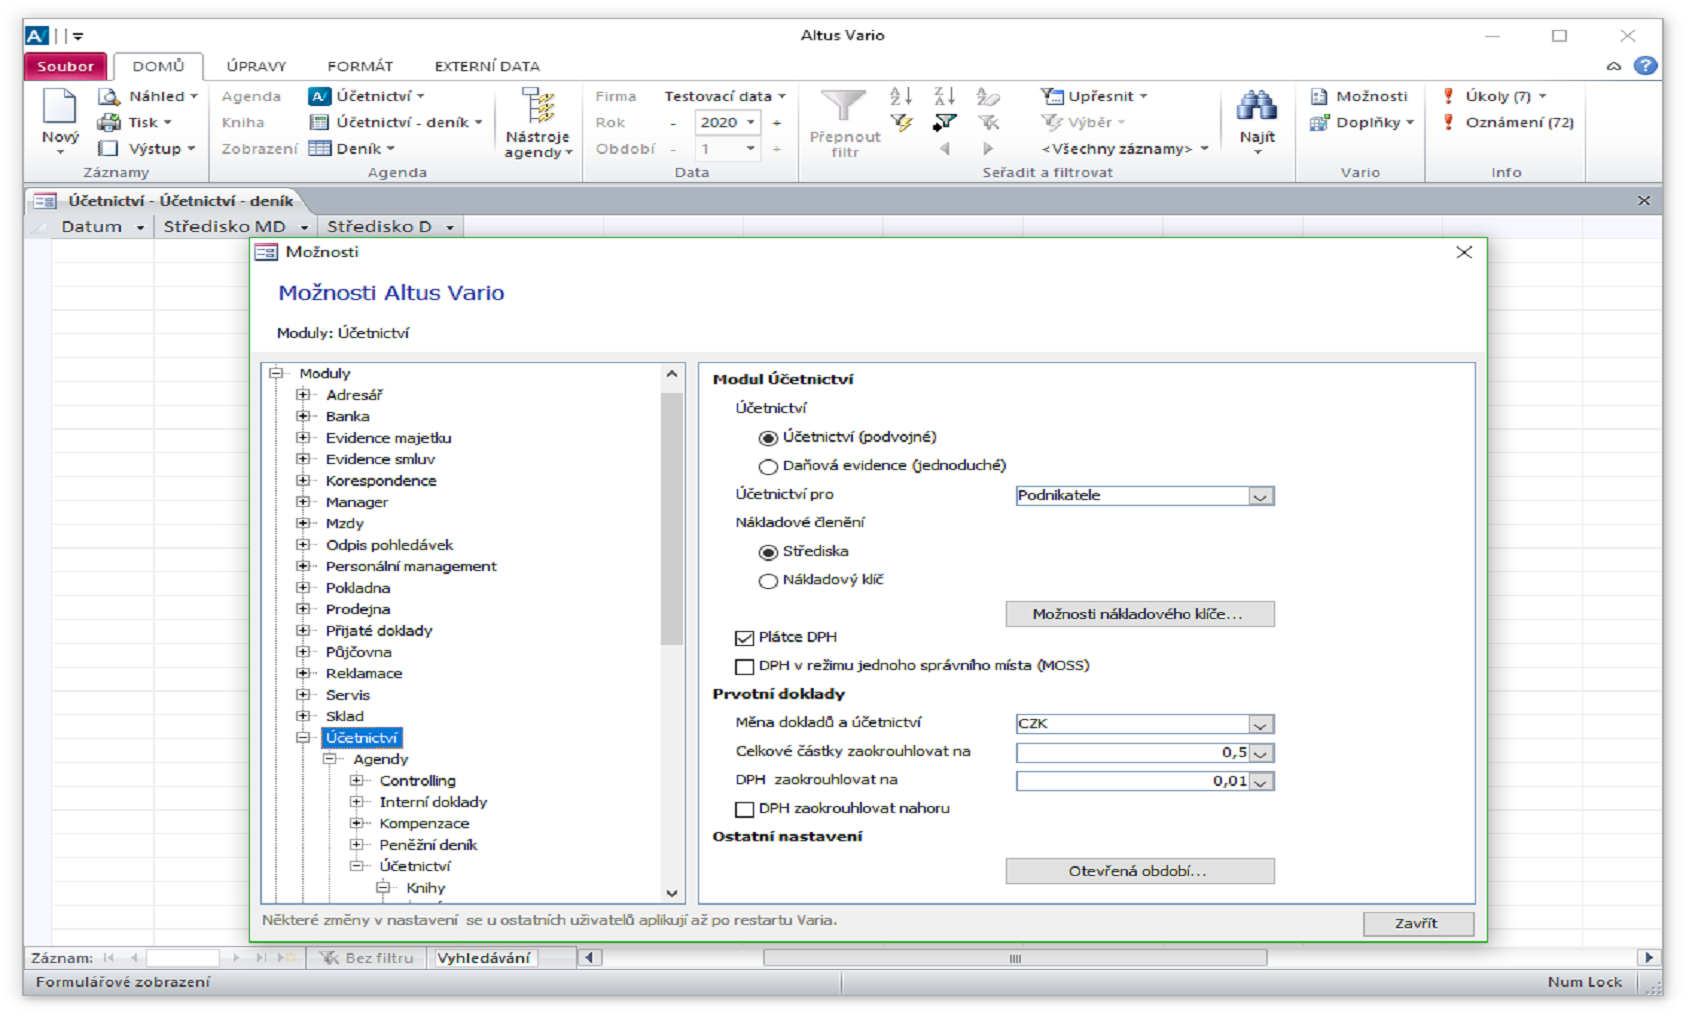1689x1020 pixels.
Task: Open Doplňky add-ins icon
Action: [x=1320, y=122]
